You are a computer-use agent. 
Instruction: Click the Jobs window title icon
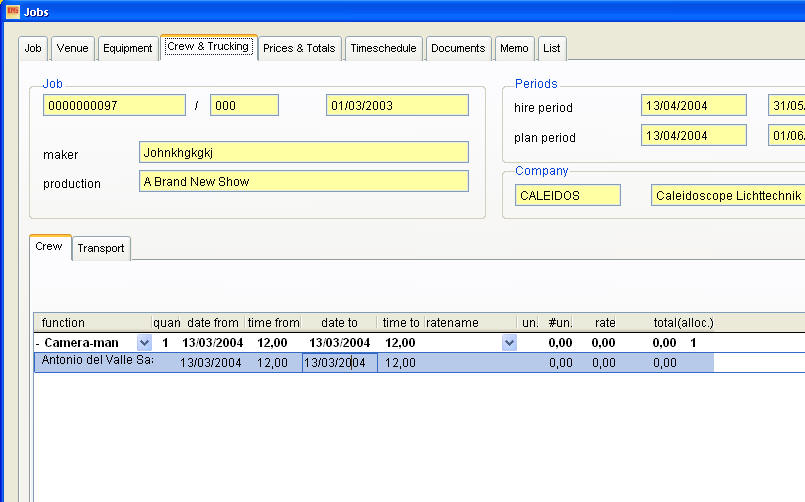point(12,11)
